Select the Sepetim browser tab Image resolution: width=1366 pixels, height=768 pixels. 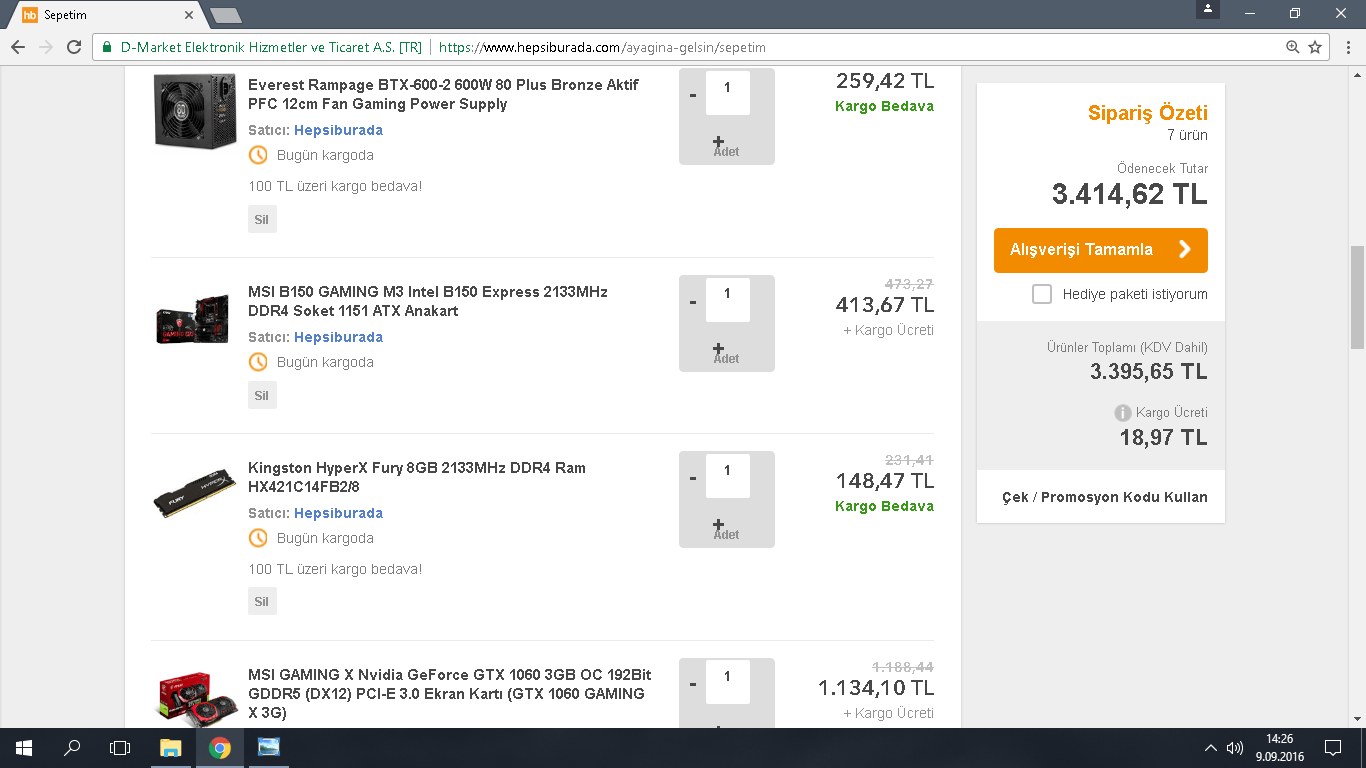point(104,15)
